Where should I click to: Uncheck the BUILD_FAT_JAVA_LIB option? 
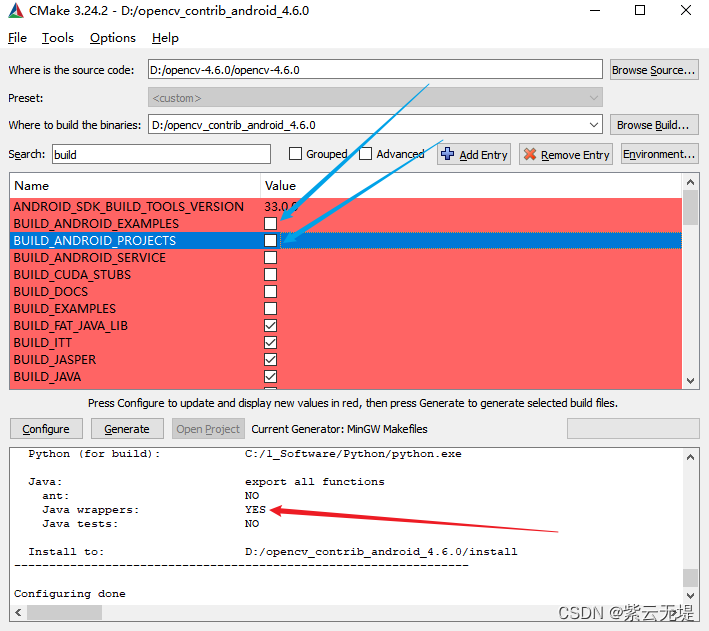[270, 326]
